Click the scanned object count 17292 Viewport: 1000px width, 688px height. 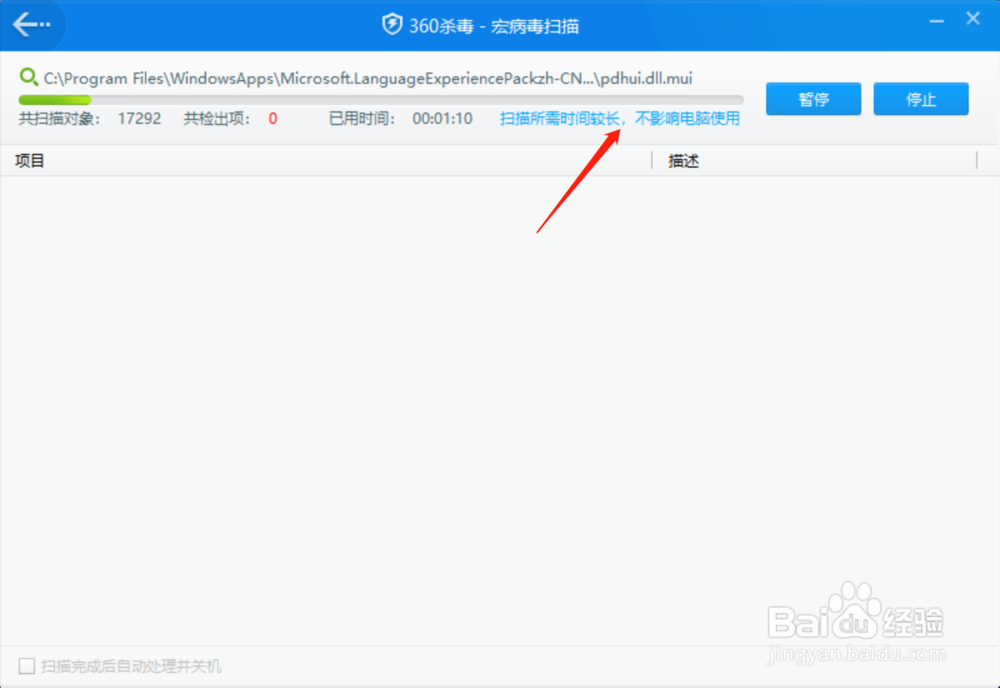click(139, 119)
